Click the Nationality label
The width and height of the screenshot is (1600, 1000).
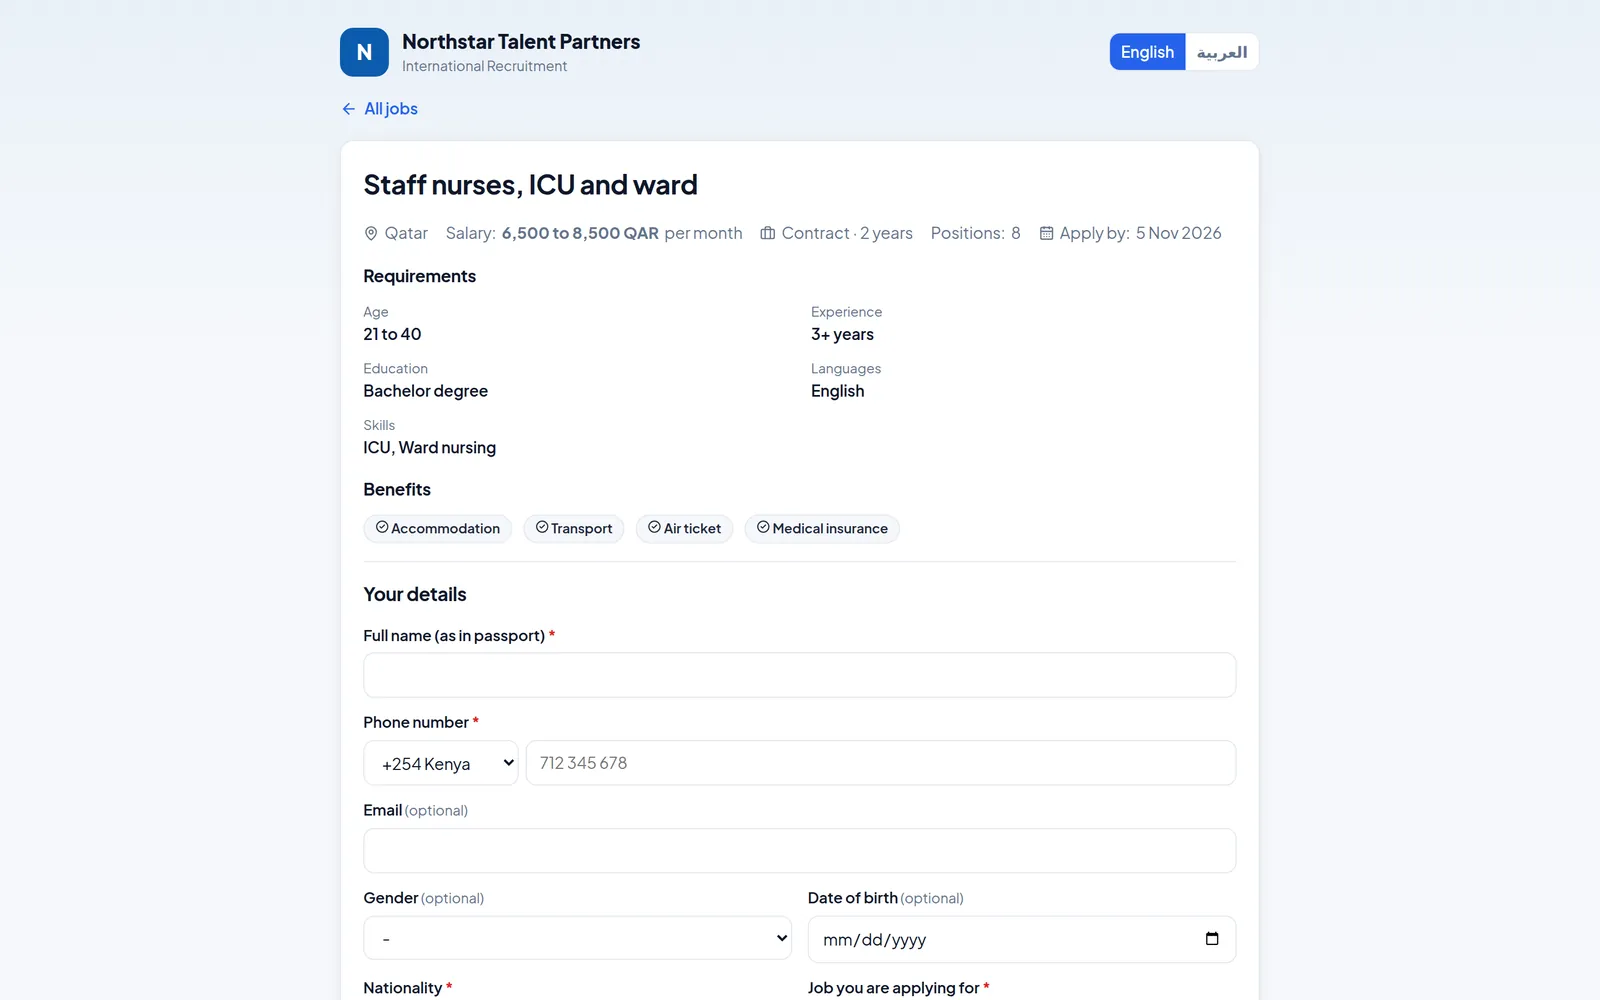tap(403, 988)
